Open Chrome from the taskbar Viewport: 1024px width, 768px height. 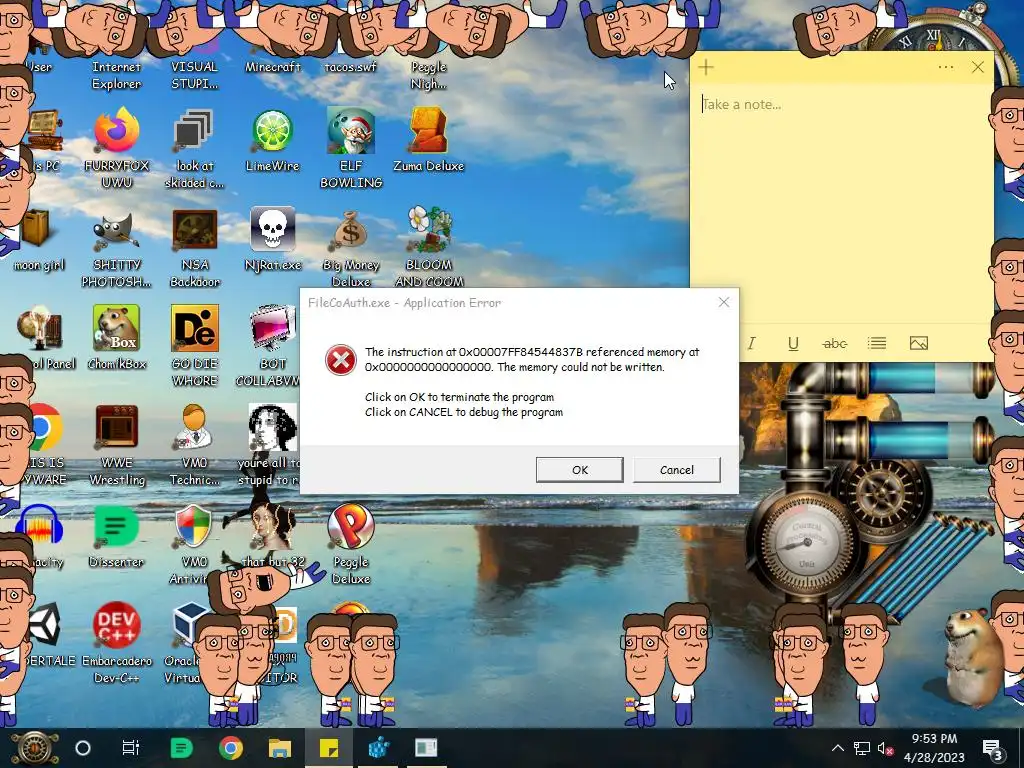pos(231,748)
